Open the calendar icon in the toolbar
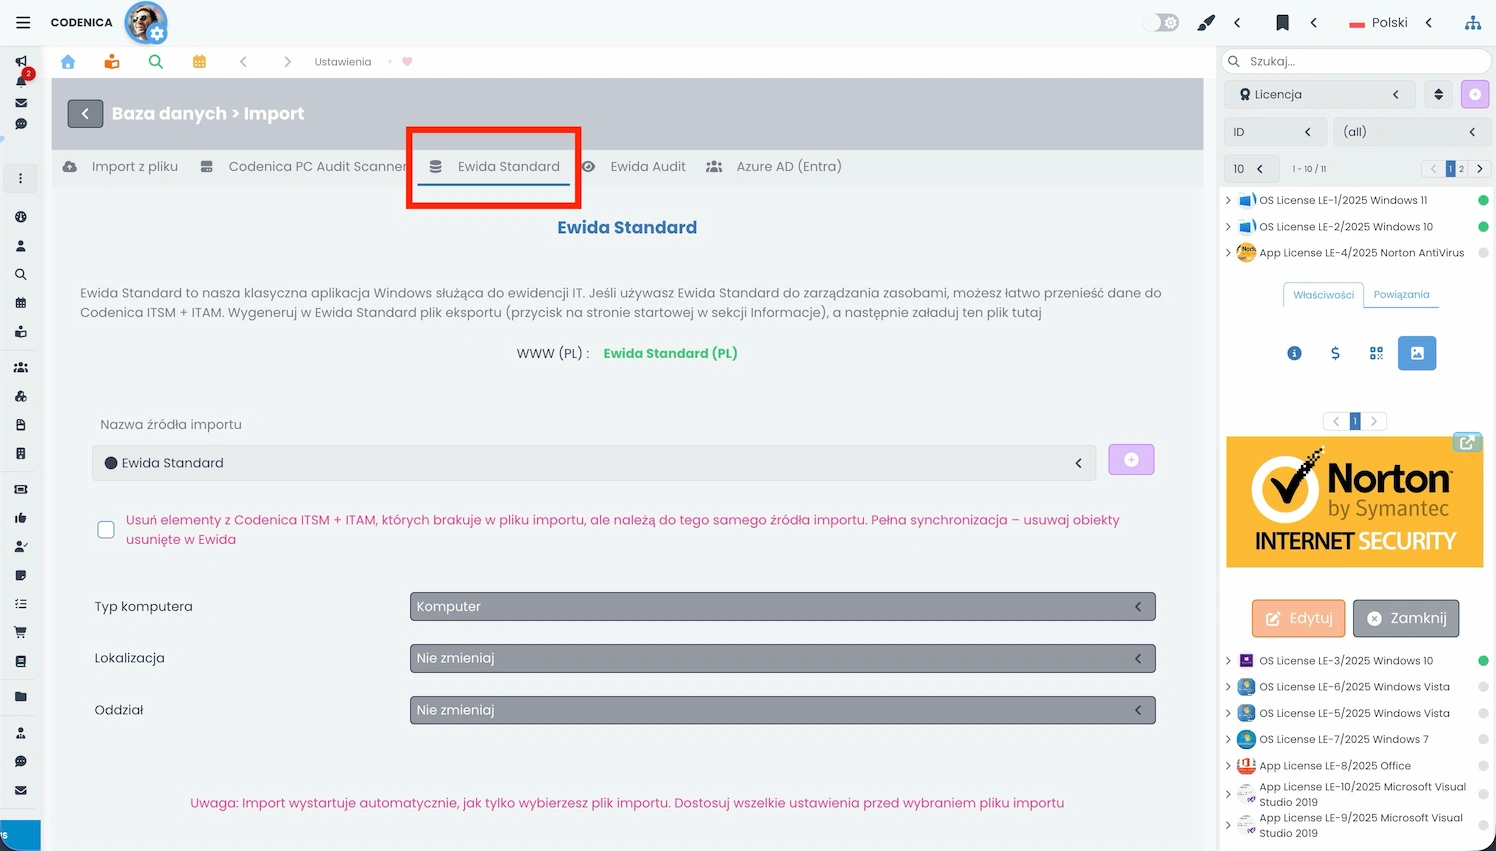The image size is (1496, 851). coord(199,62)
